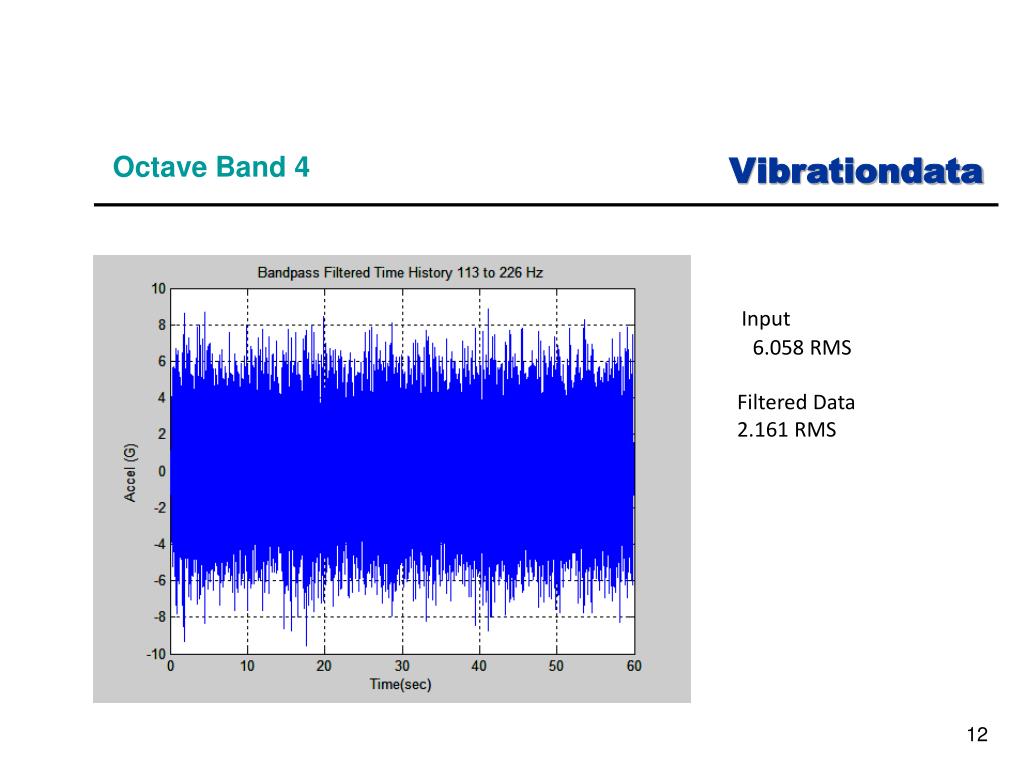
Task: Click the x-axis tick label 30
Action: pyautogui.click(x=402, y=665)
